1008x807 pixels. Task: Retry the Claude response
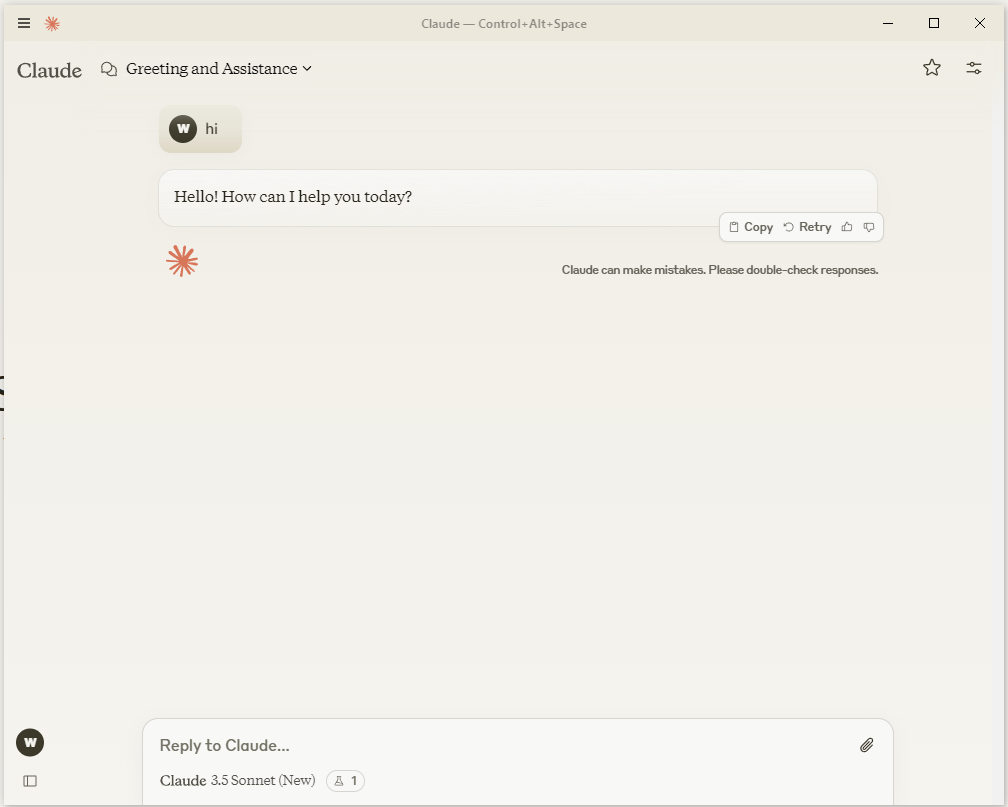[x=807, y=227]
